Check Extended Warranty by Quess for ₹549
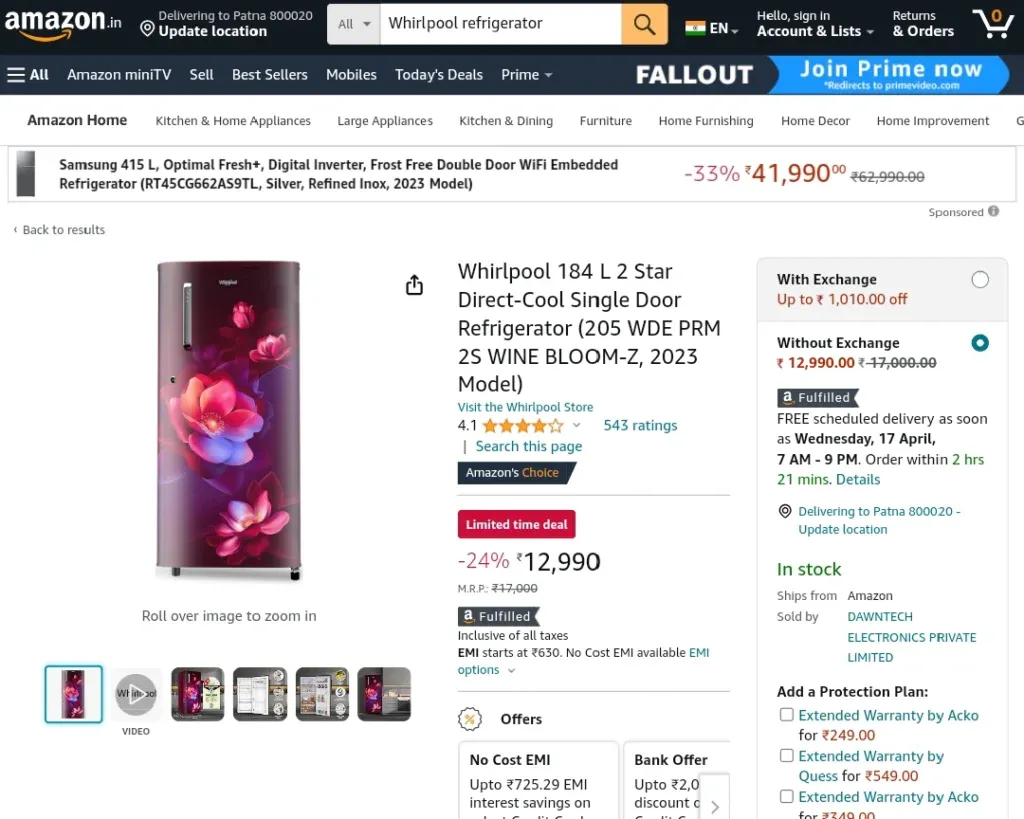This screenshot has height=819, width=1024. coord(786,756)
